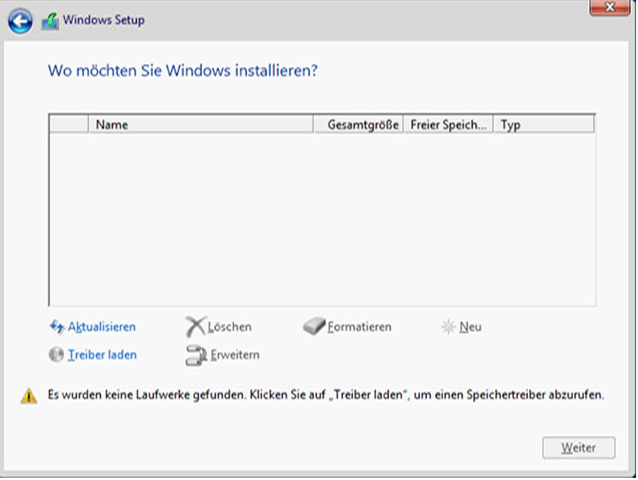Sort by the Freier Speich... column header
638x480 pixels.
(x=448, y=124)
